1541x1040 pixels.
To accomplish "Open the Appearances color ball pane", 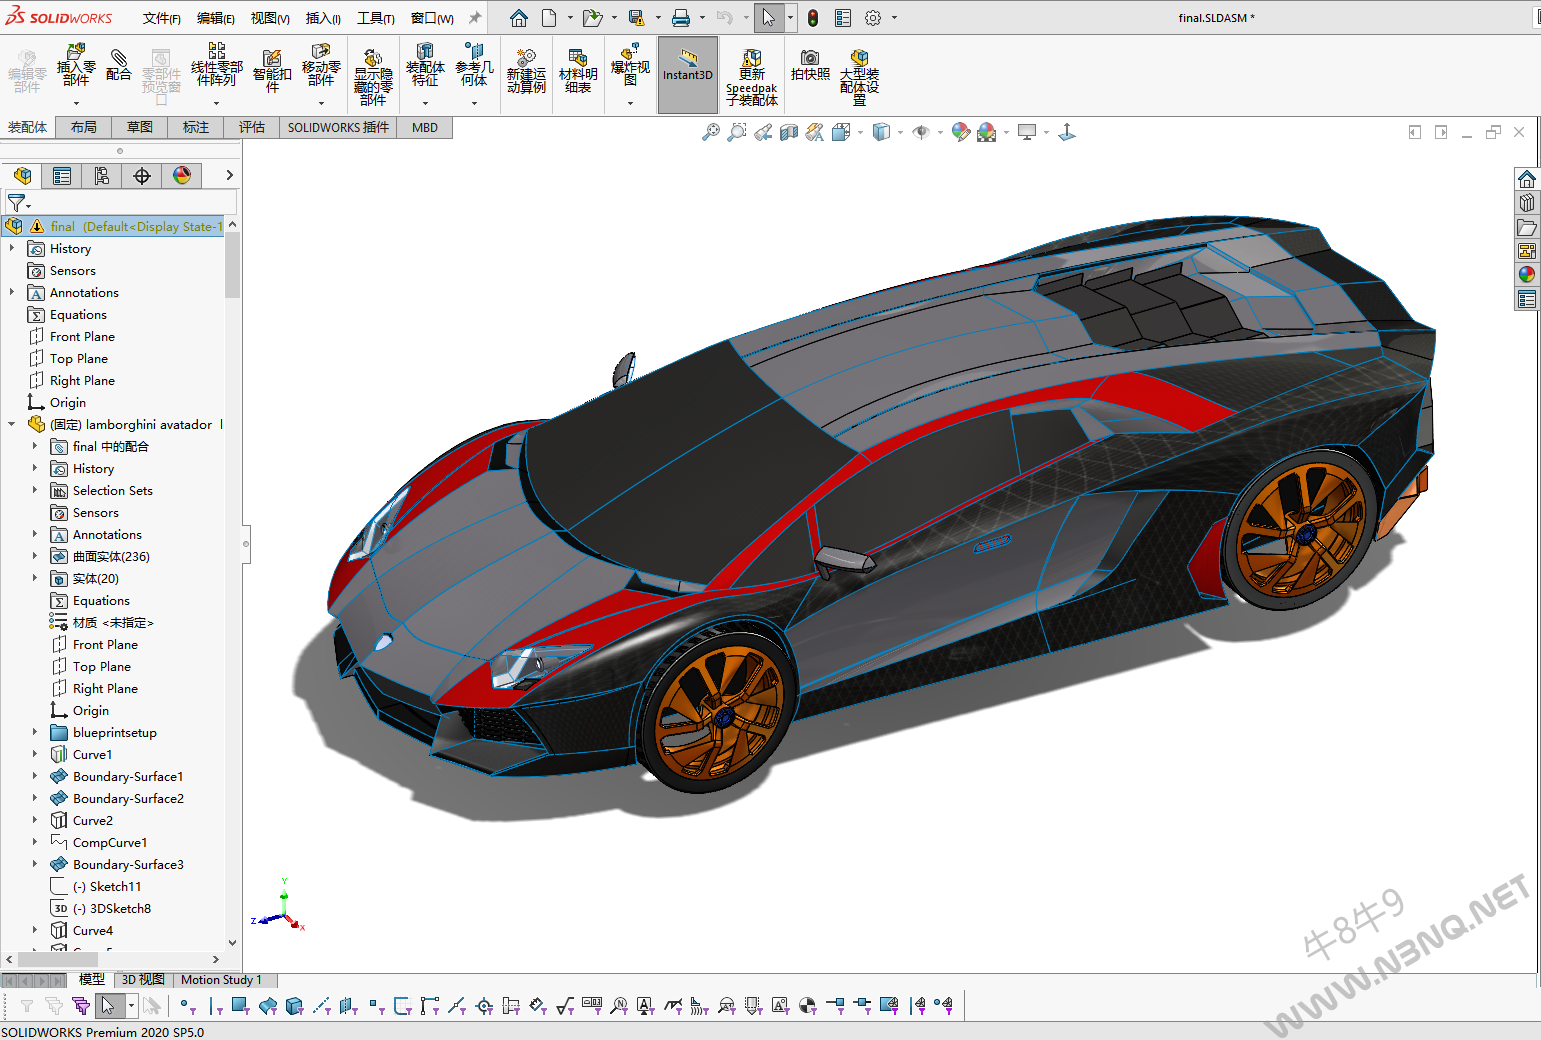I will pyautogui.click(x=1527, y=275).
